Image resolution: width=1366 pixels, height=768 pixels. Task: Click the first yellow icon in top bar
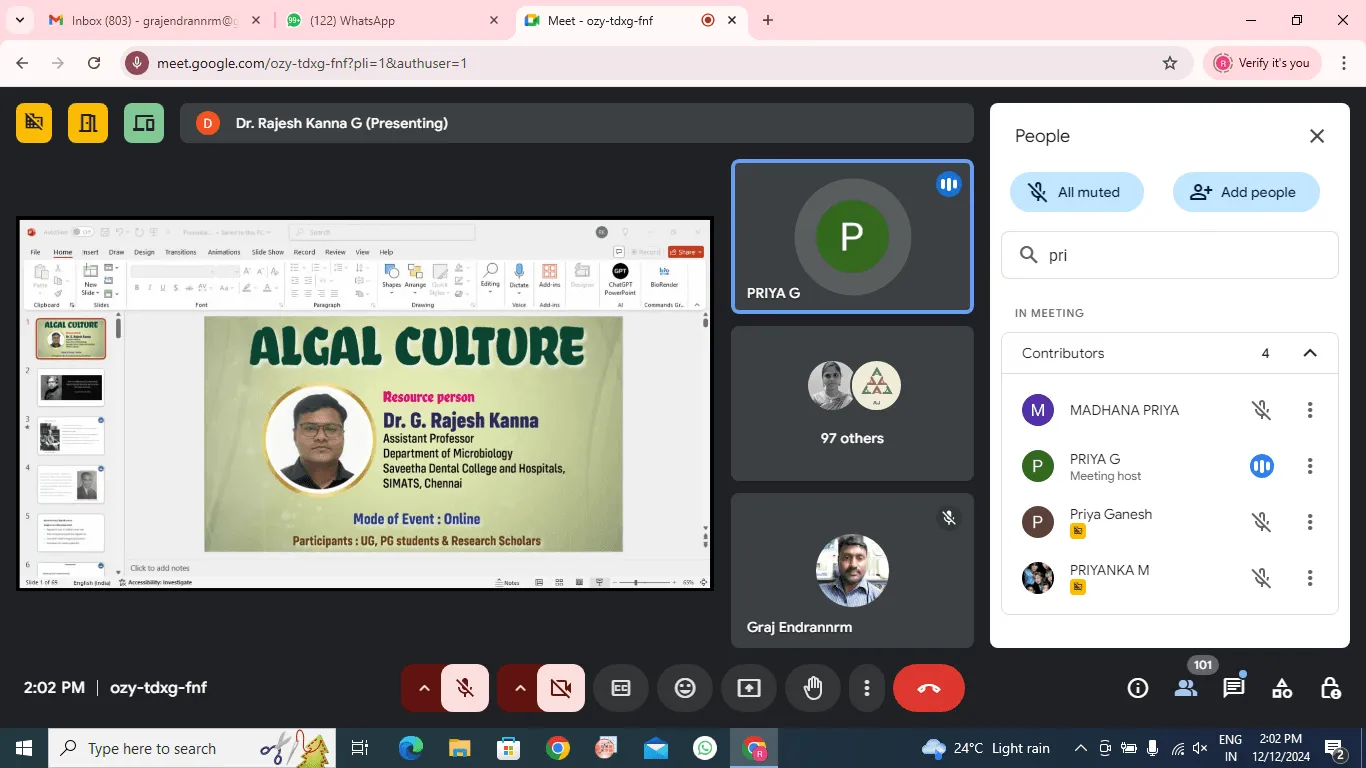tap(34, 123)
